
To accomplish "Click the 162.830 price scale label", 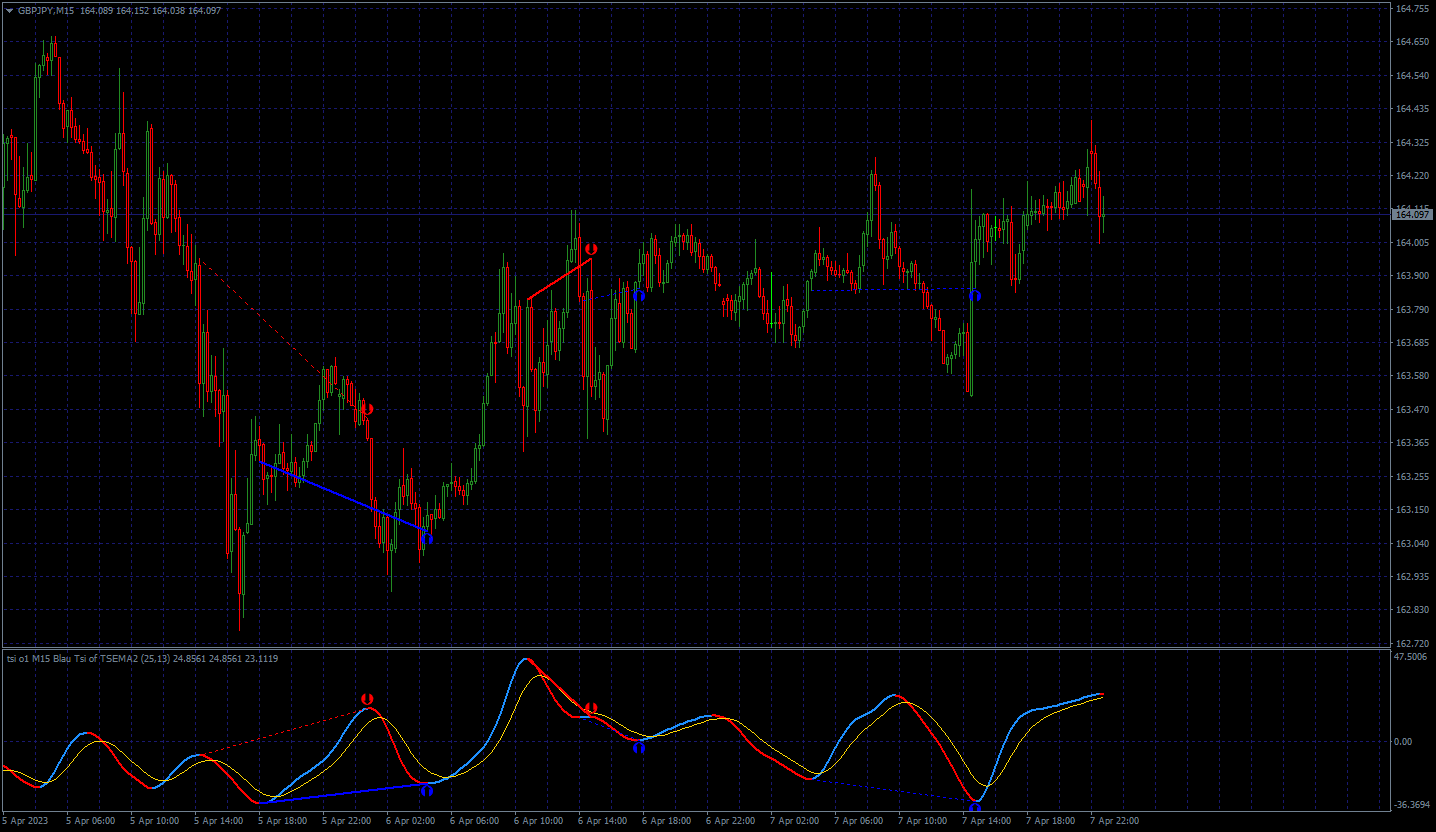I will coord(1411,609).
